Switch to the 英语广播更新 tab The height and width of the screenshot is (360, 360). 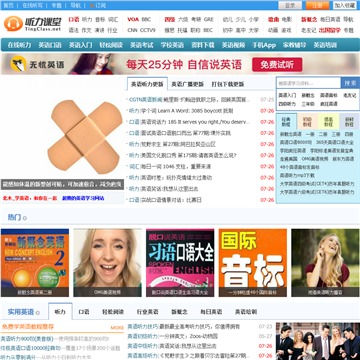tap(187, 84)
